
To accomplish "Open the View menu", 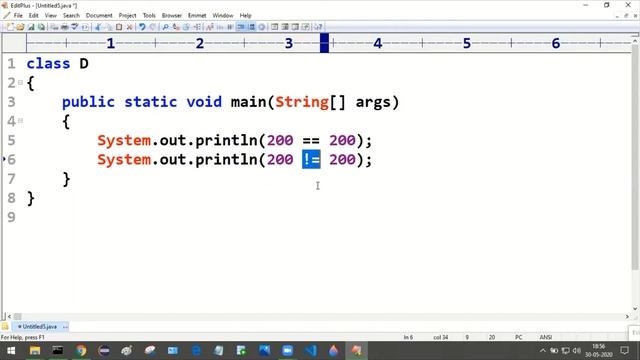I will click(51, 16).
